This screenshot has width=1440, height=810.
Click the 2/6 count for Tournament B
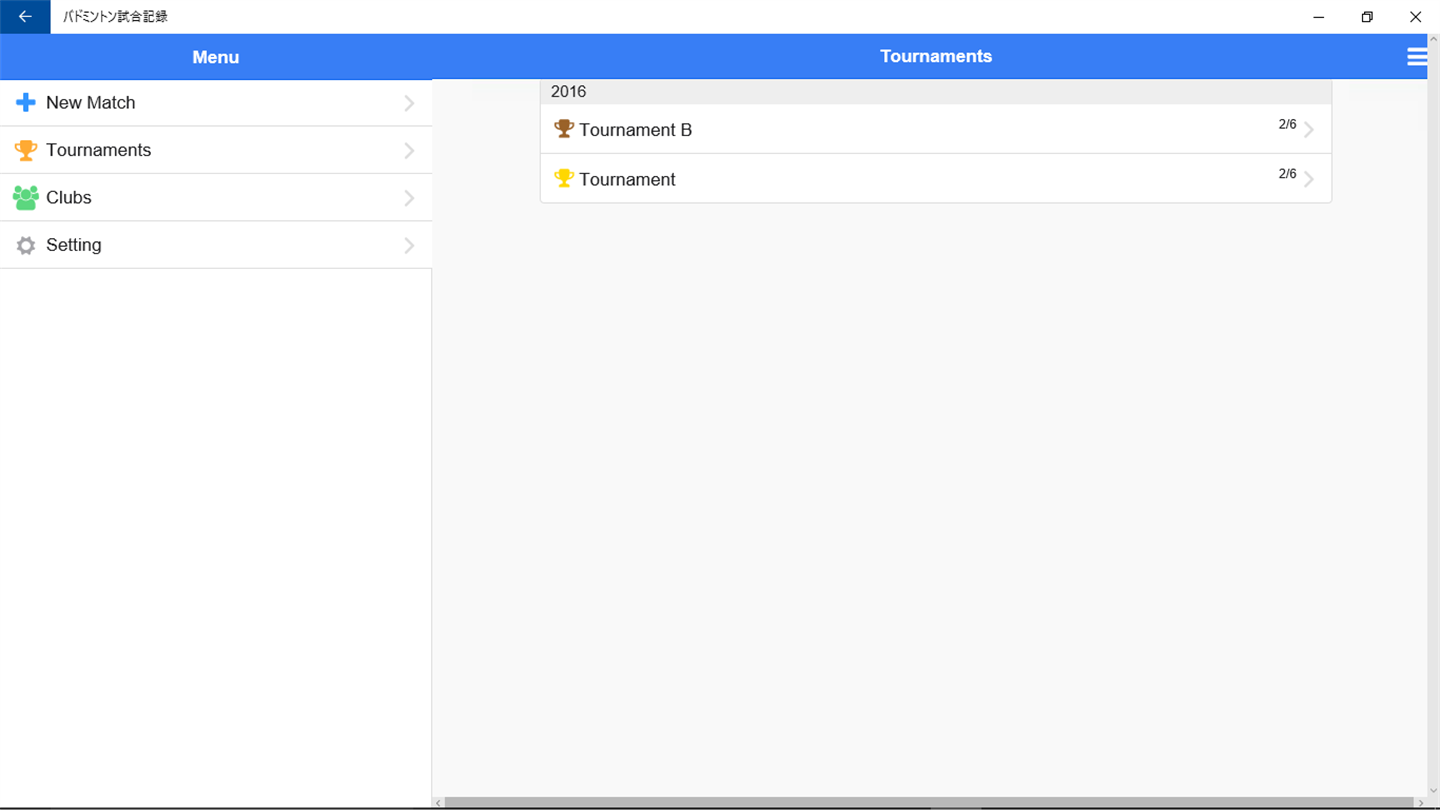(x=1287, y=124)
